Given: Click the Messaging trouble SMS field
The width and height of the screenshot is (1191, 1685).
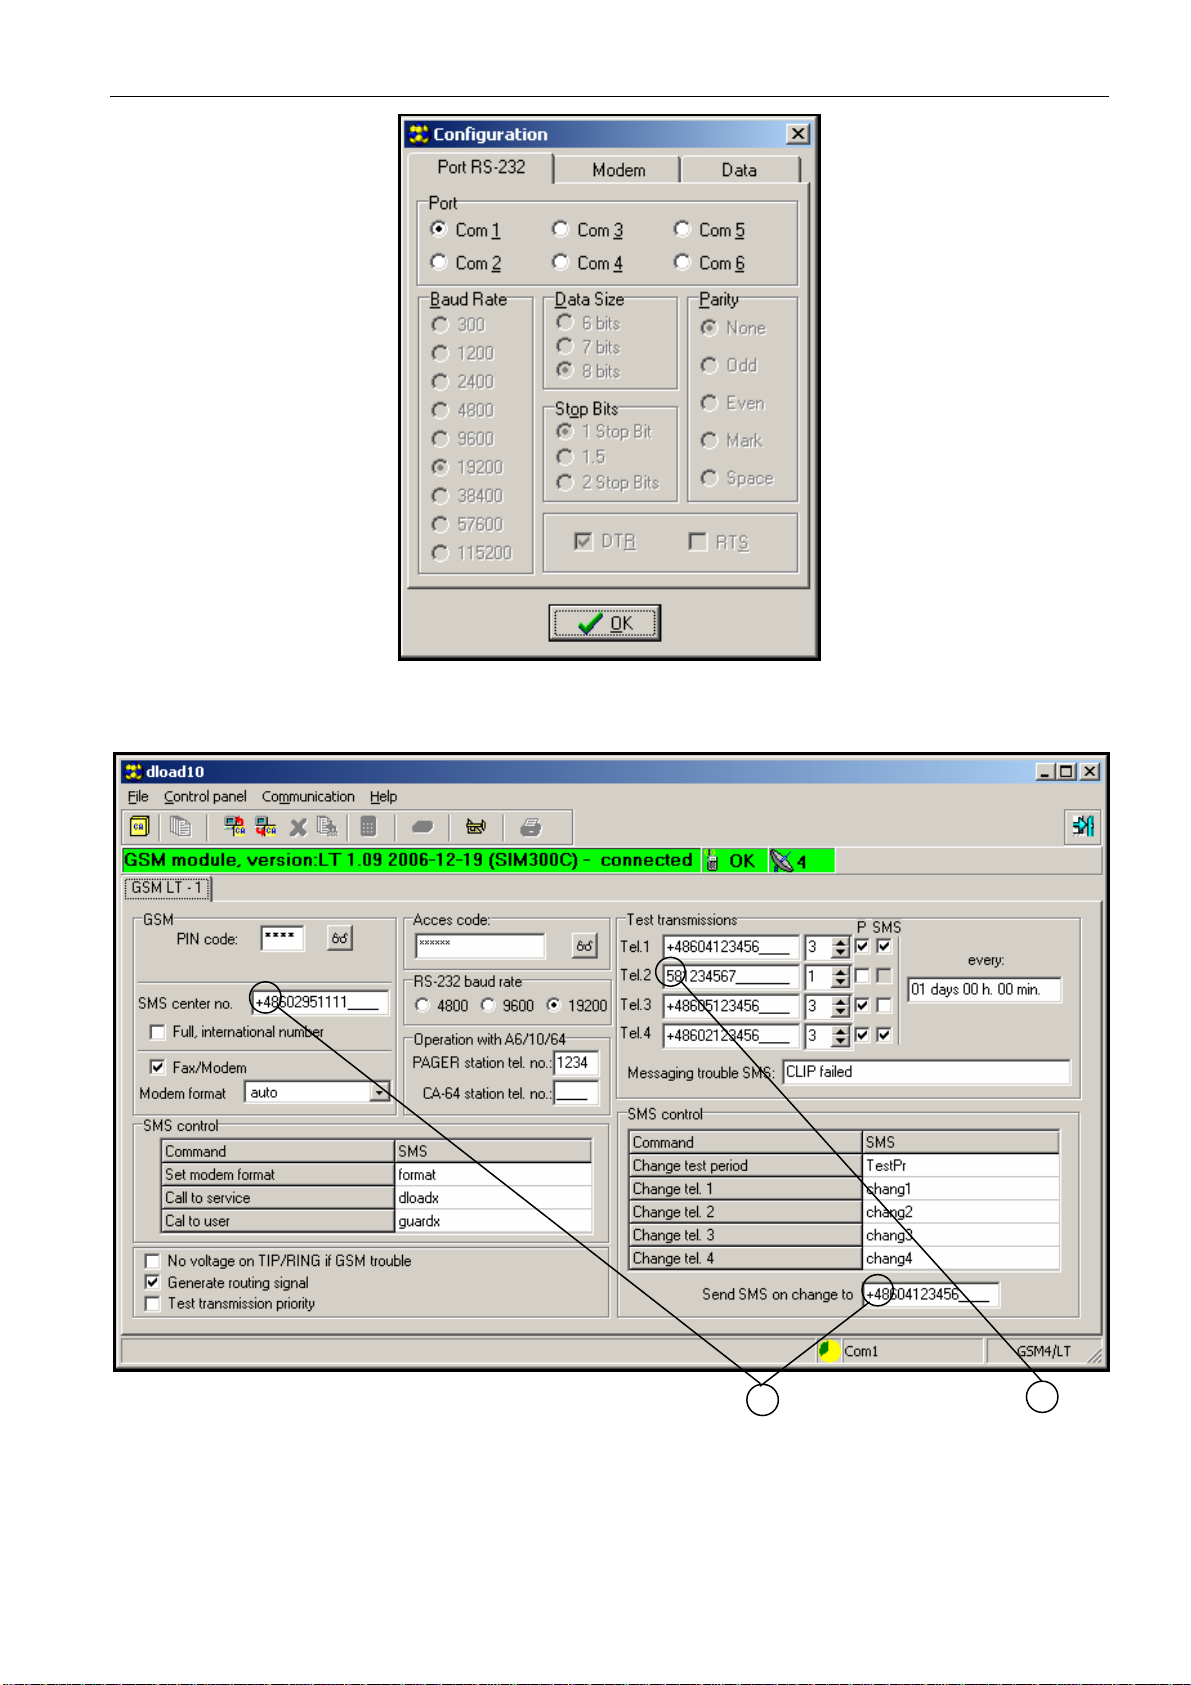Looking at the screenshot, I should pos(926,1072).
